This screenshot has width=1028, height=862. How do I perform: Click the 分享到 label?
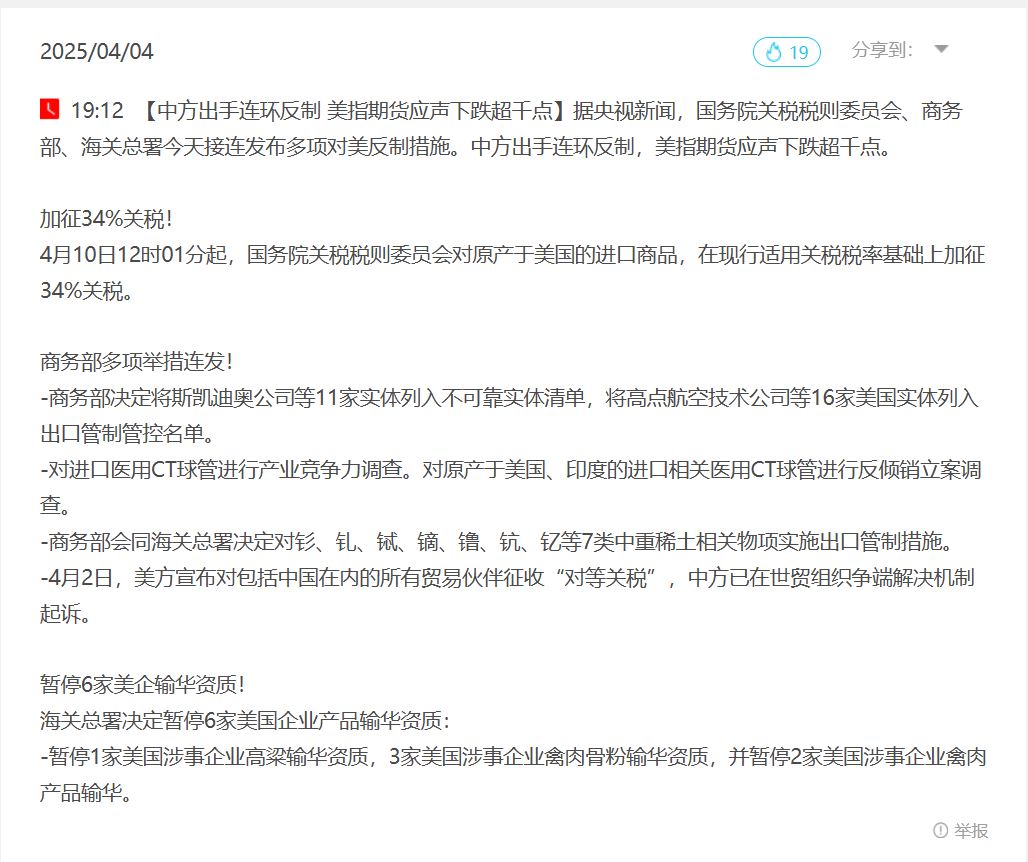tap(882, 50)
